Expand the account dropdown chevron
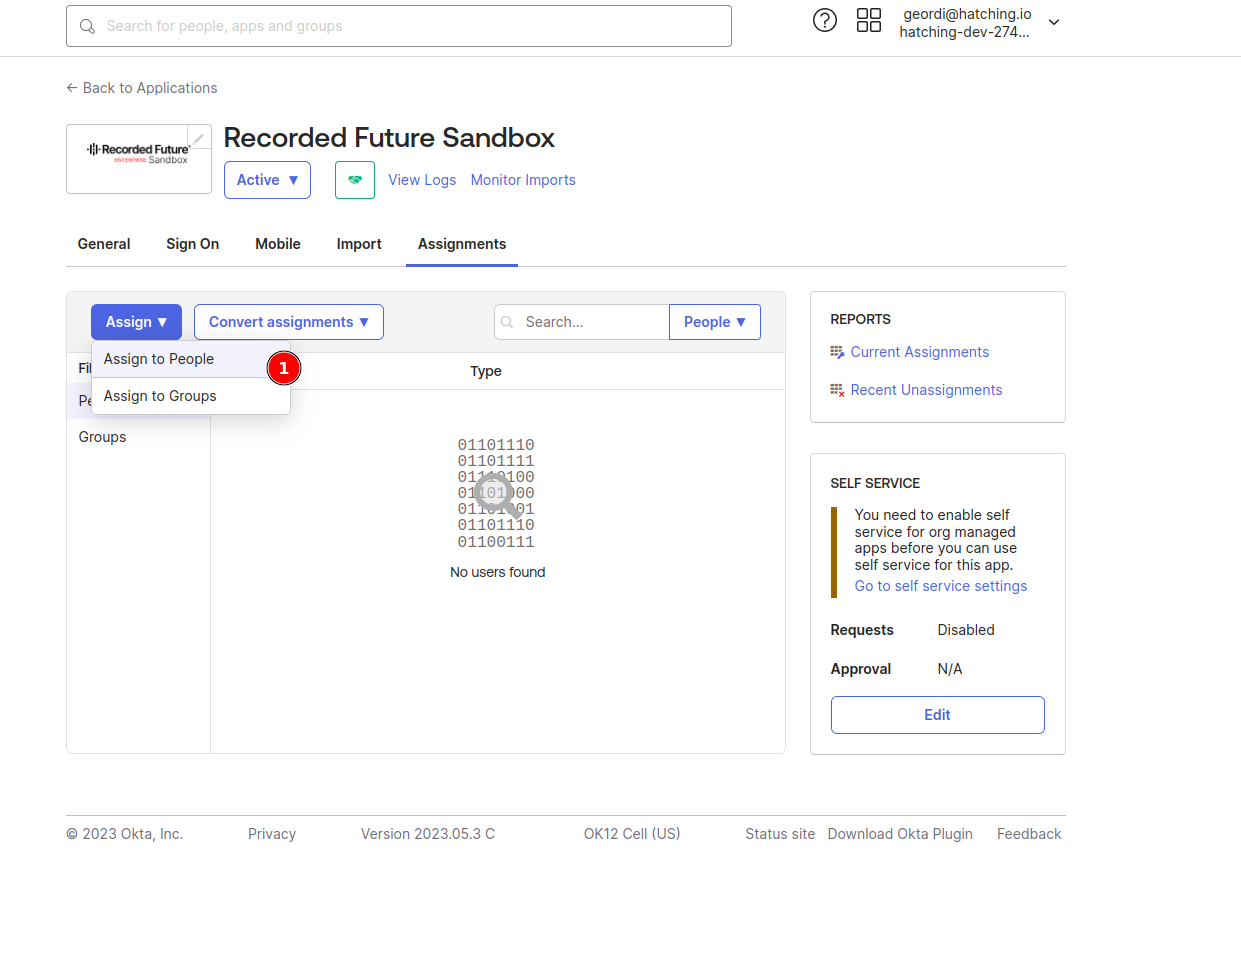Screen dimensions: 1241x957 [x=1053, y=22]
